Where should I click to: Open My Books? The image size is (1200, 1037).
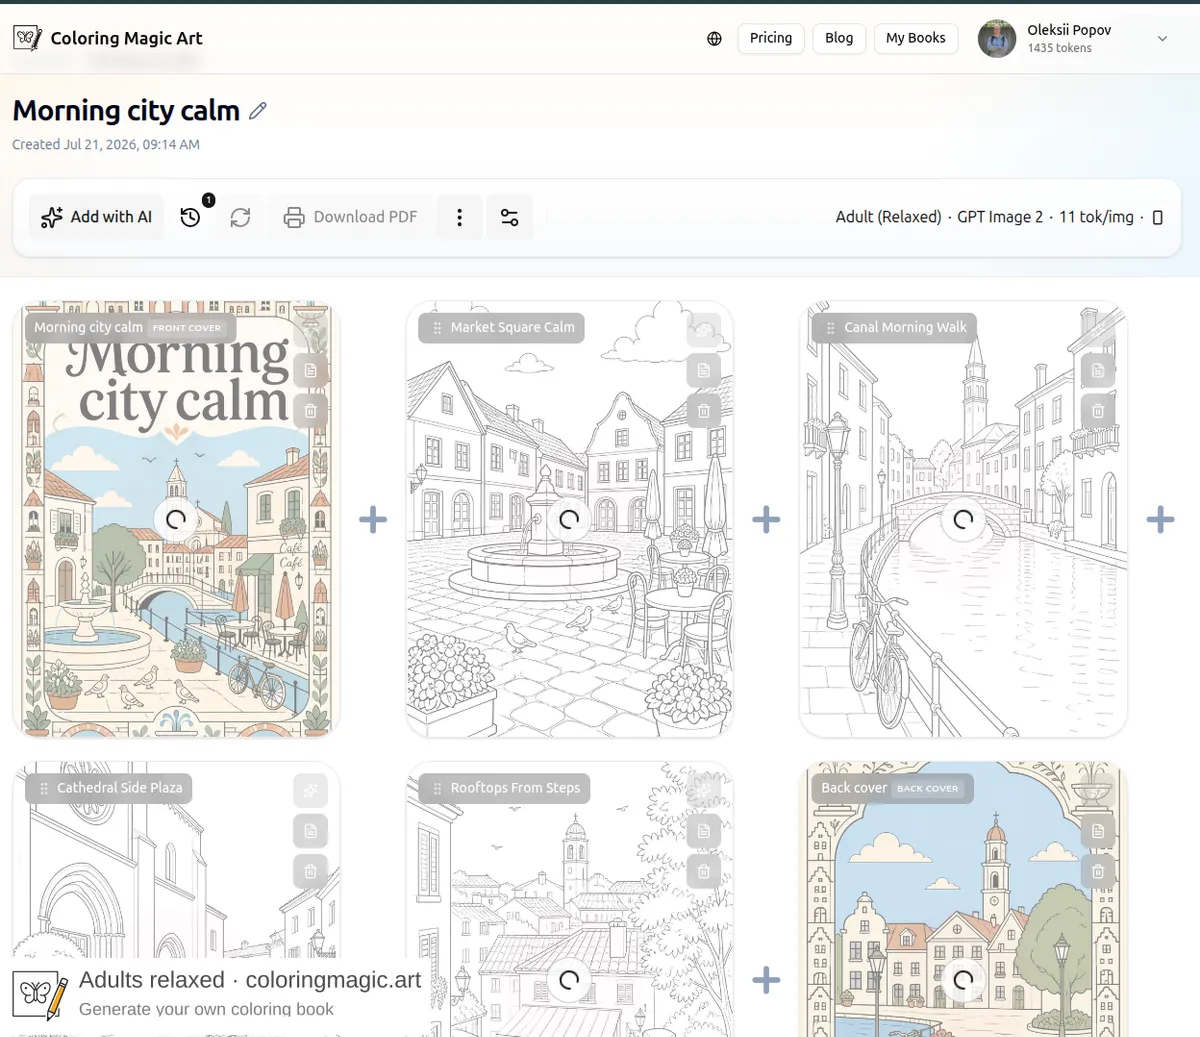click(x=915, y=38)
